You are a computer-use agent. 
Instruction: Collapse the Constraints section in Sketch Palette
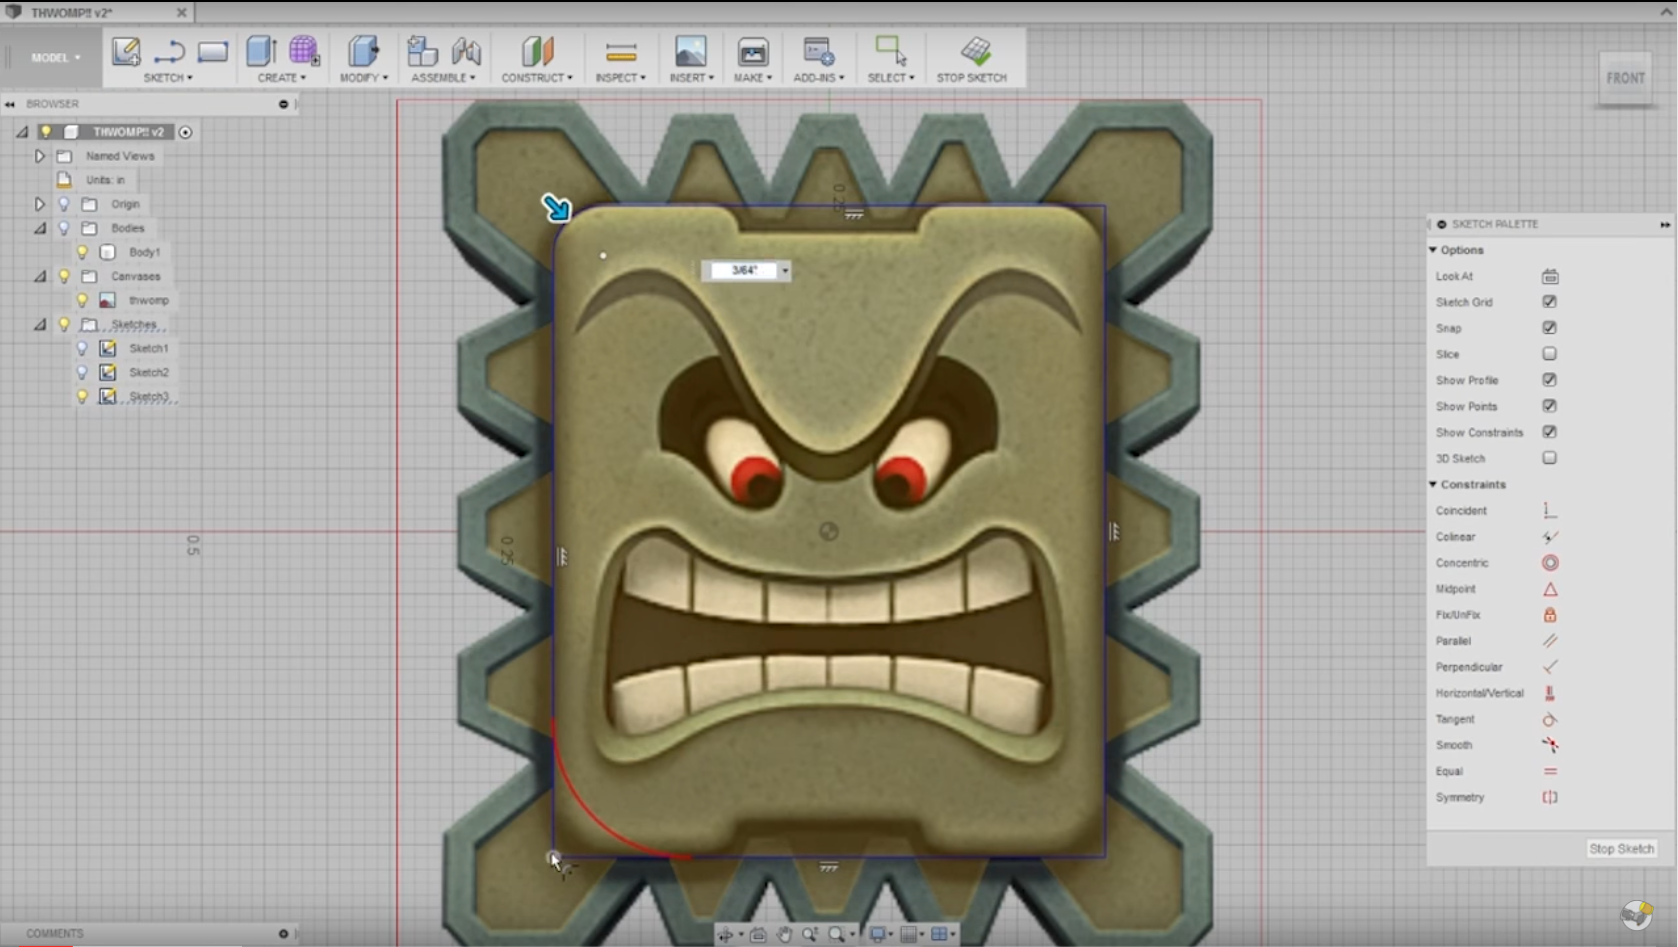(1433, 484)
